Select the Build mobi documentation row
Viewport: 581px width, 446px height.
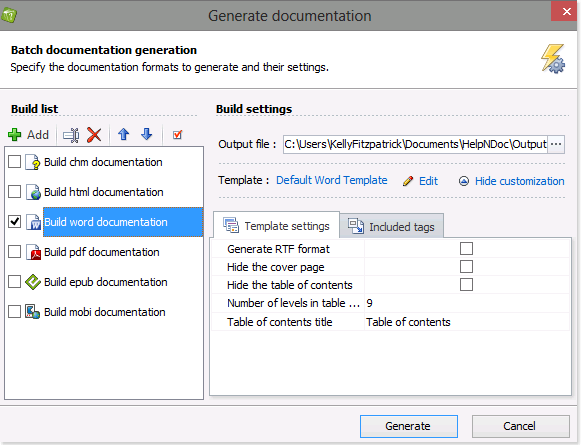tap(103, 312)
